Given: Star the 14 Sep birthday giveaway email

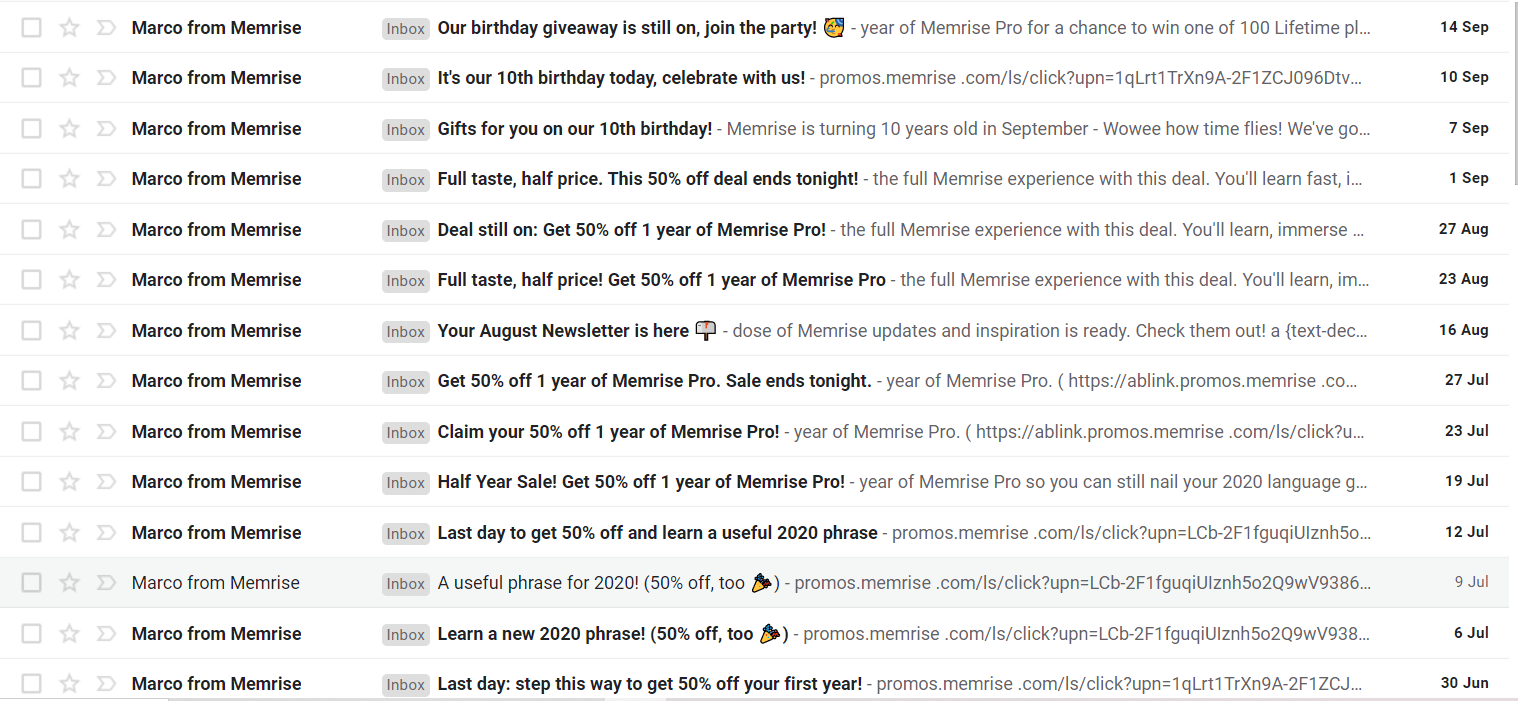Looking at the screenshot, I should click(x=69, y=28).
